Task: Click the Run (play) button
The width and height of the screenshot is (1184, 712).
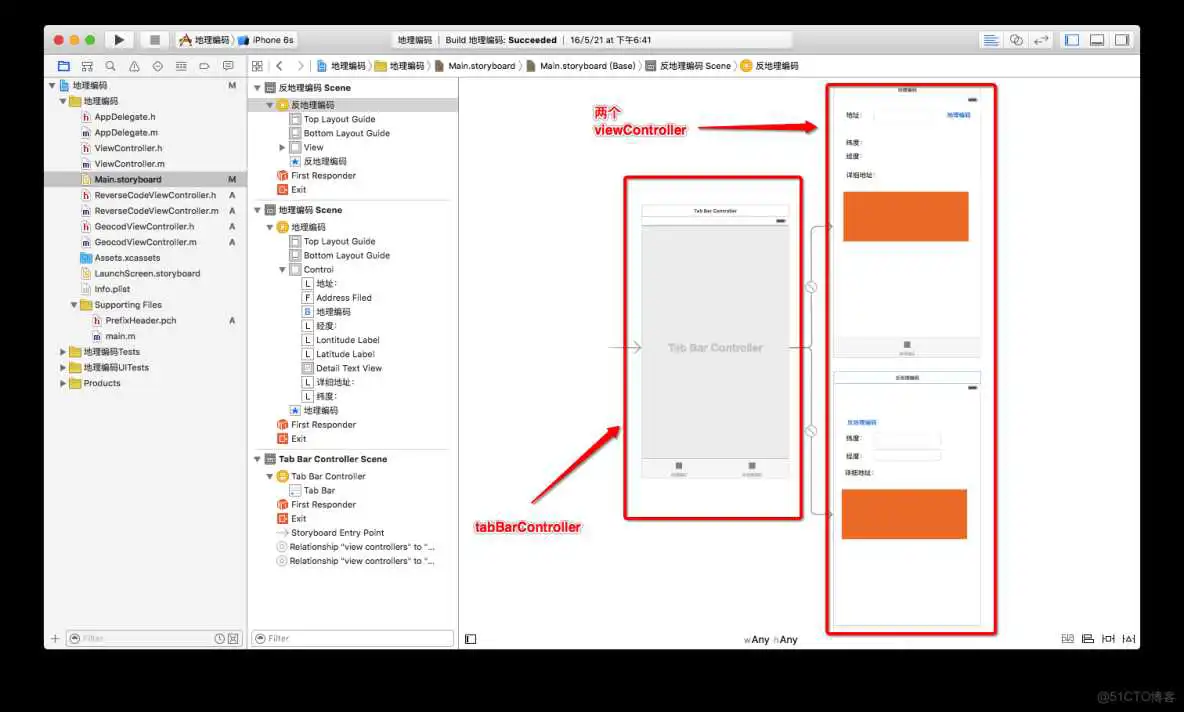Action: [119, 40]
